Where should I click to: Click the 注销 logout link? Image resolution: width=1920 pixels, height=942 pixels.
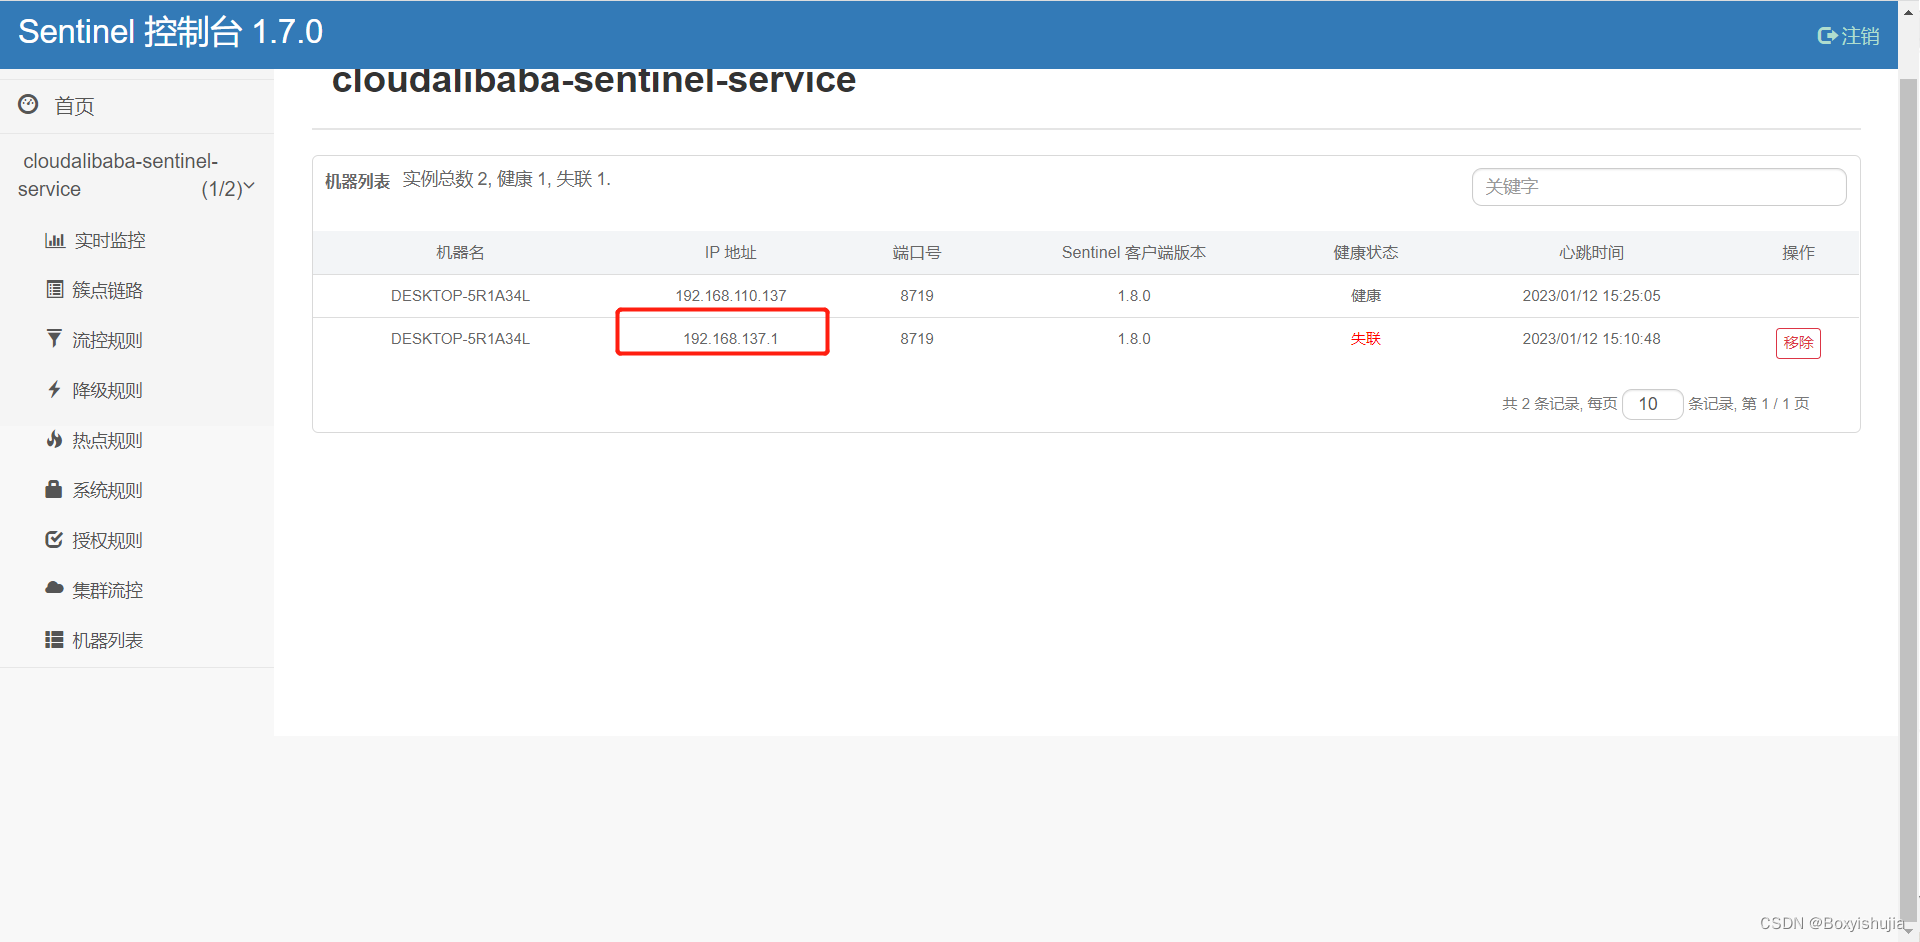pyautogui.click(x=1846, y=35)
